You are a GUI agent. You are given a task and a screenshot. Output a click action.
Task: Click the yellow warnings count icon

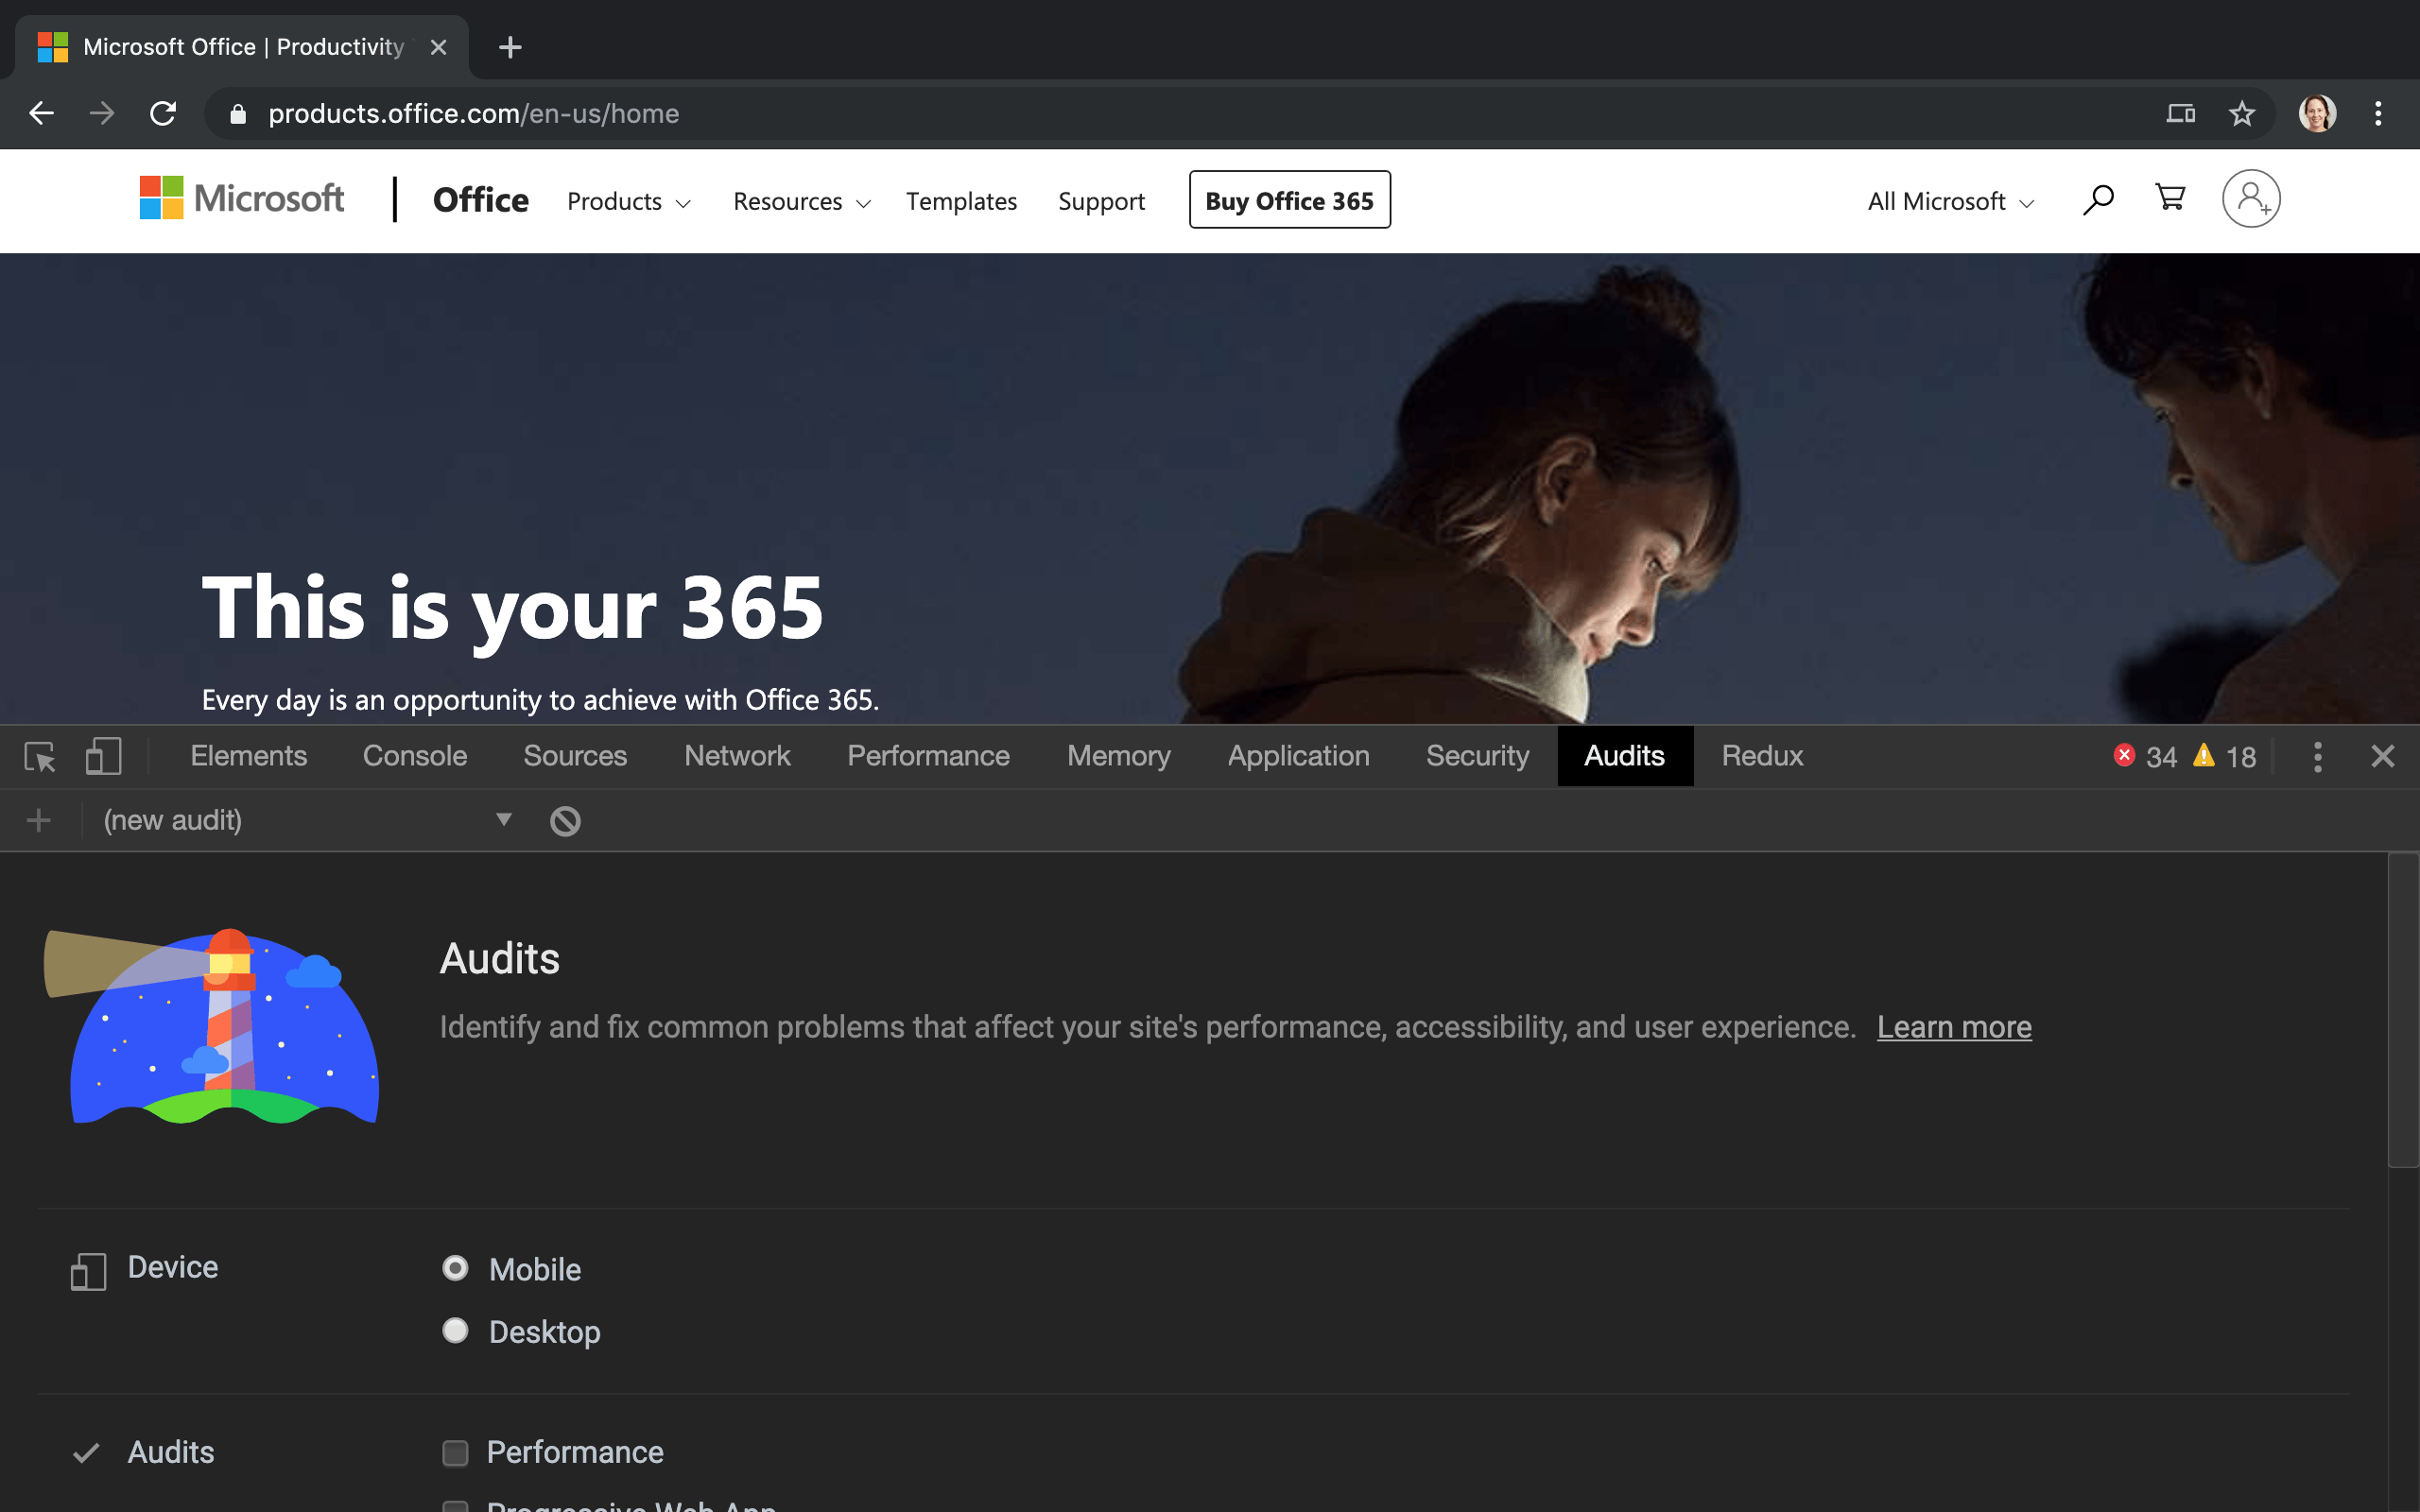(x=2203, y=755)
